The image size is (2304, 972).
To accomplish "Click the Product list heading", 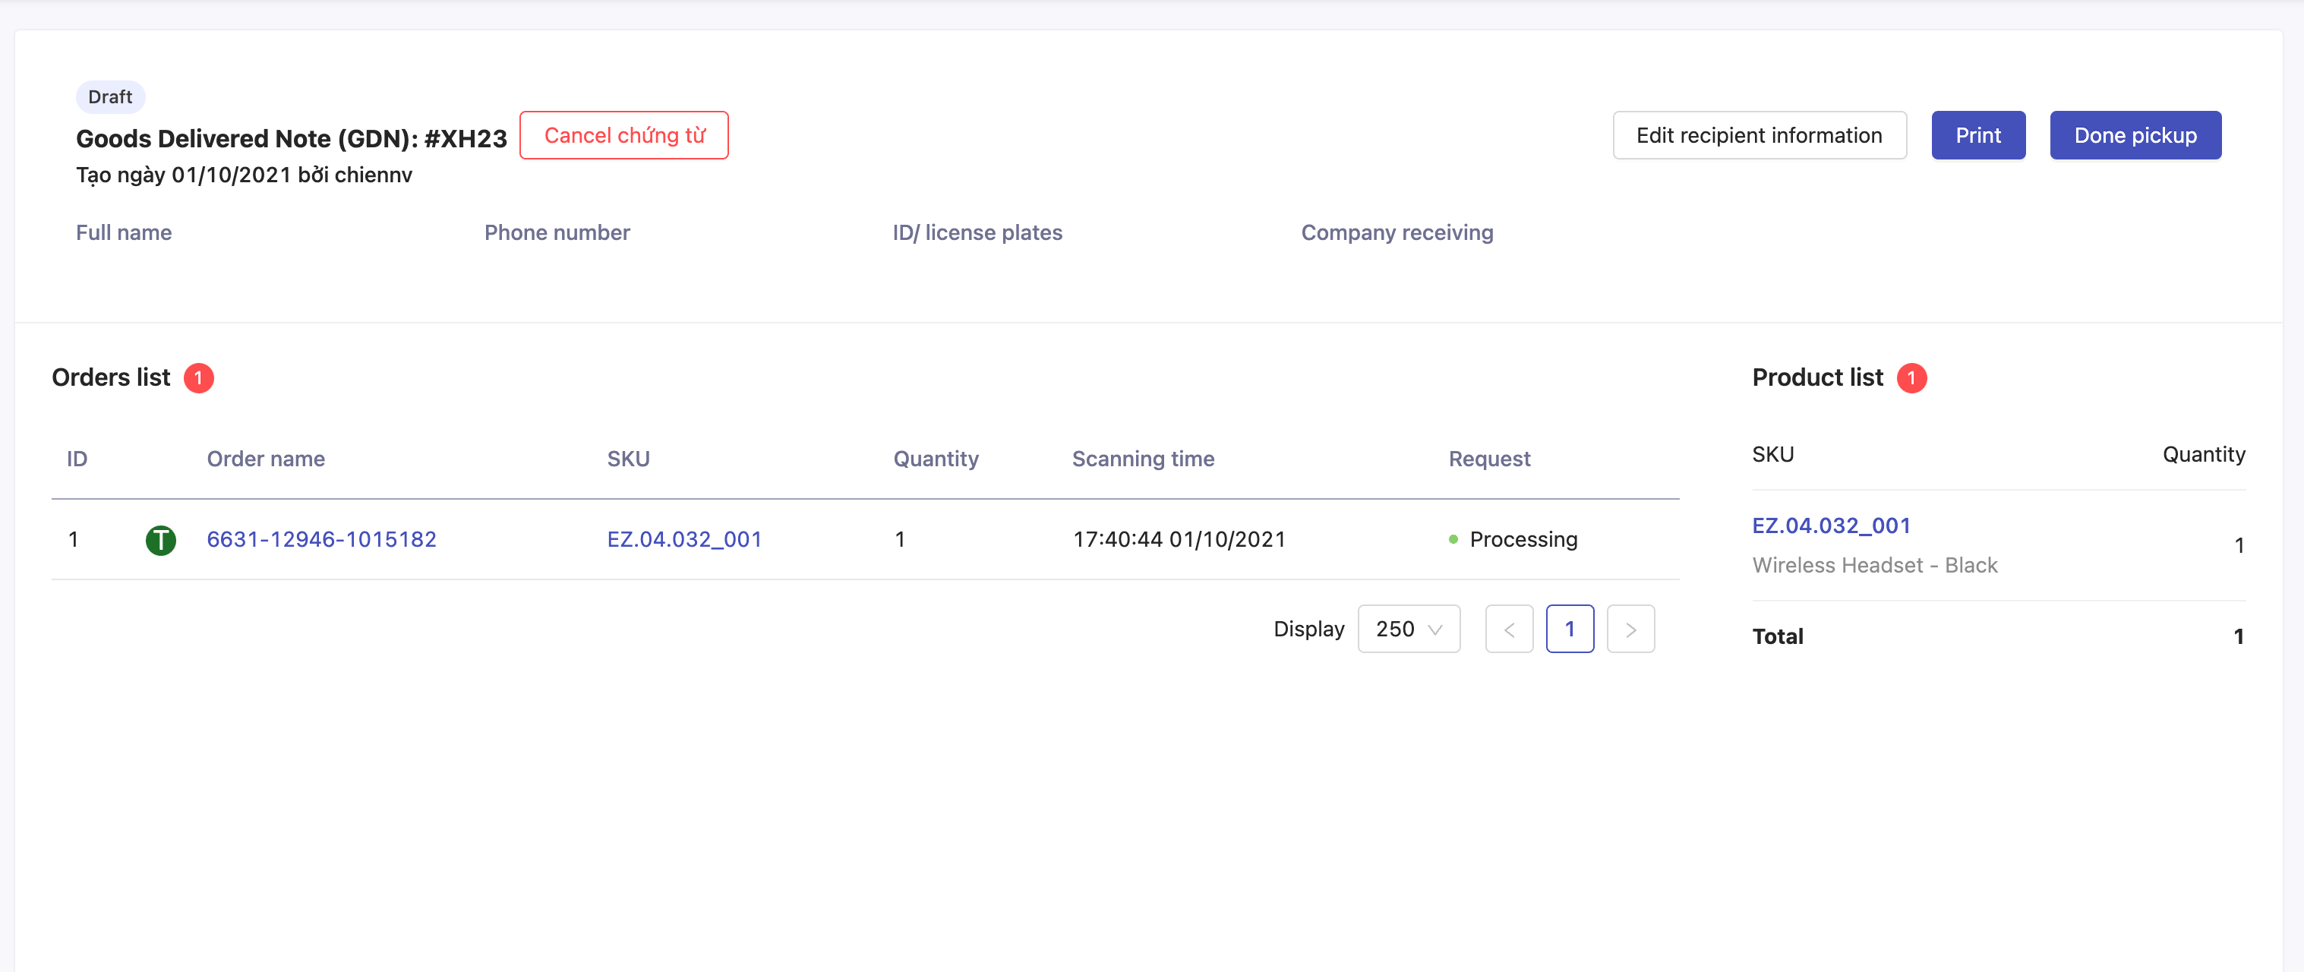I will [1817, 377].
